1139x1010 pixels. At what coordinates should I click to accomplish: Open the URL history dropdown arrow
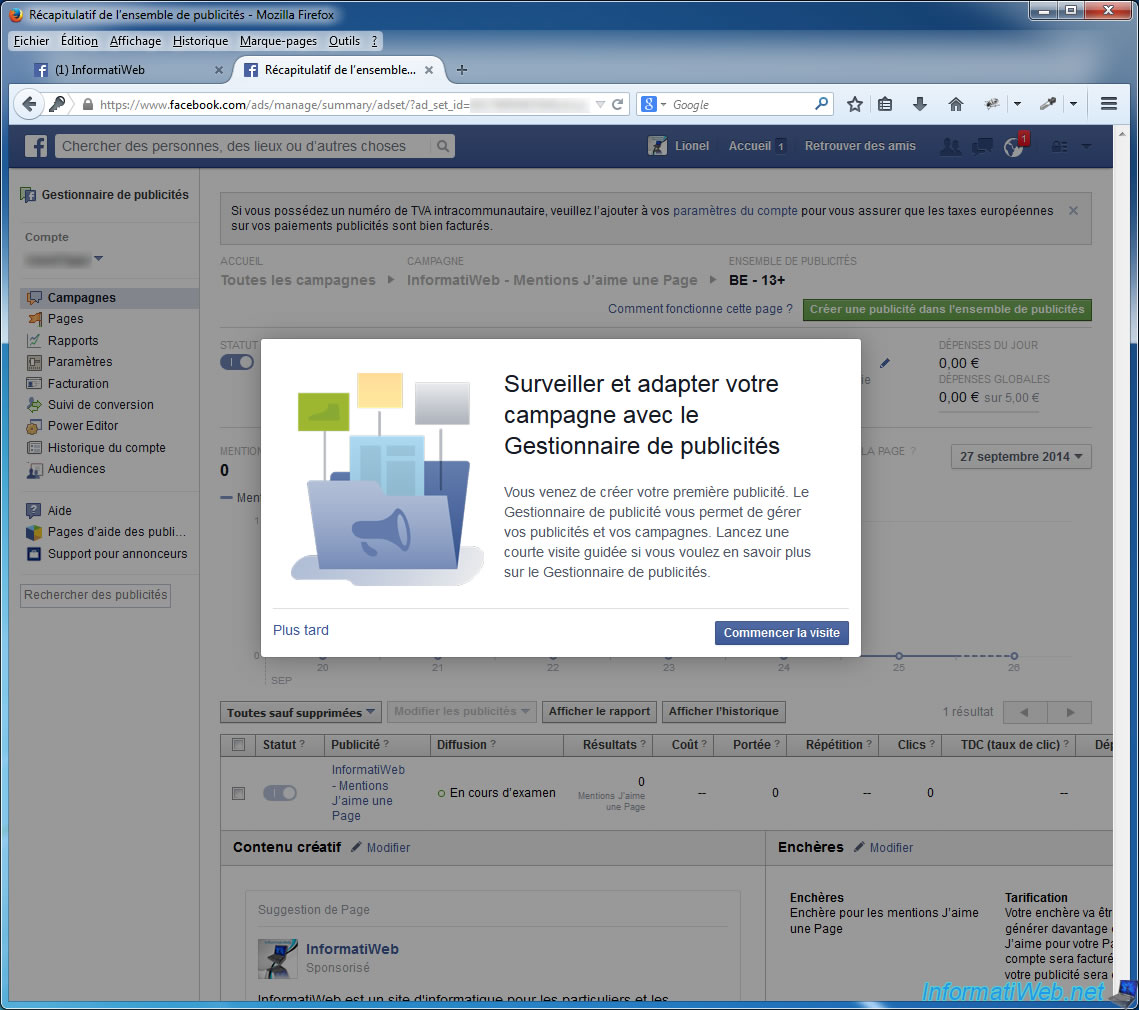coord(600,104)
